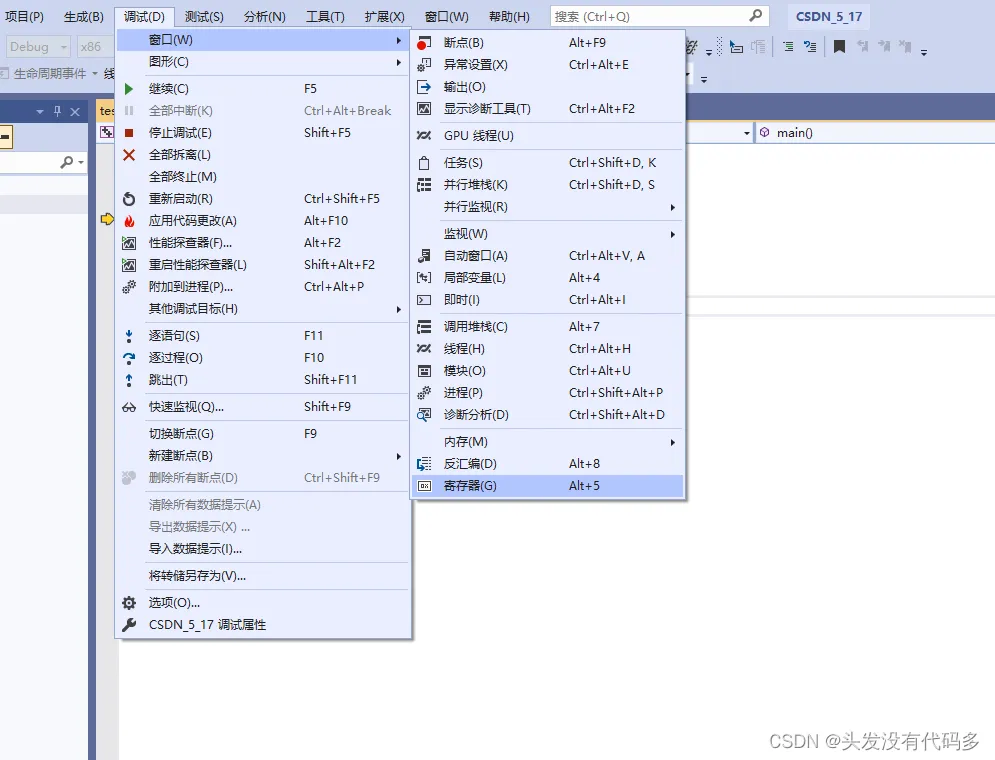Click the 附加到进程(P) gears icon
Screen dimensions: 995x760
[x=129, y=287]
